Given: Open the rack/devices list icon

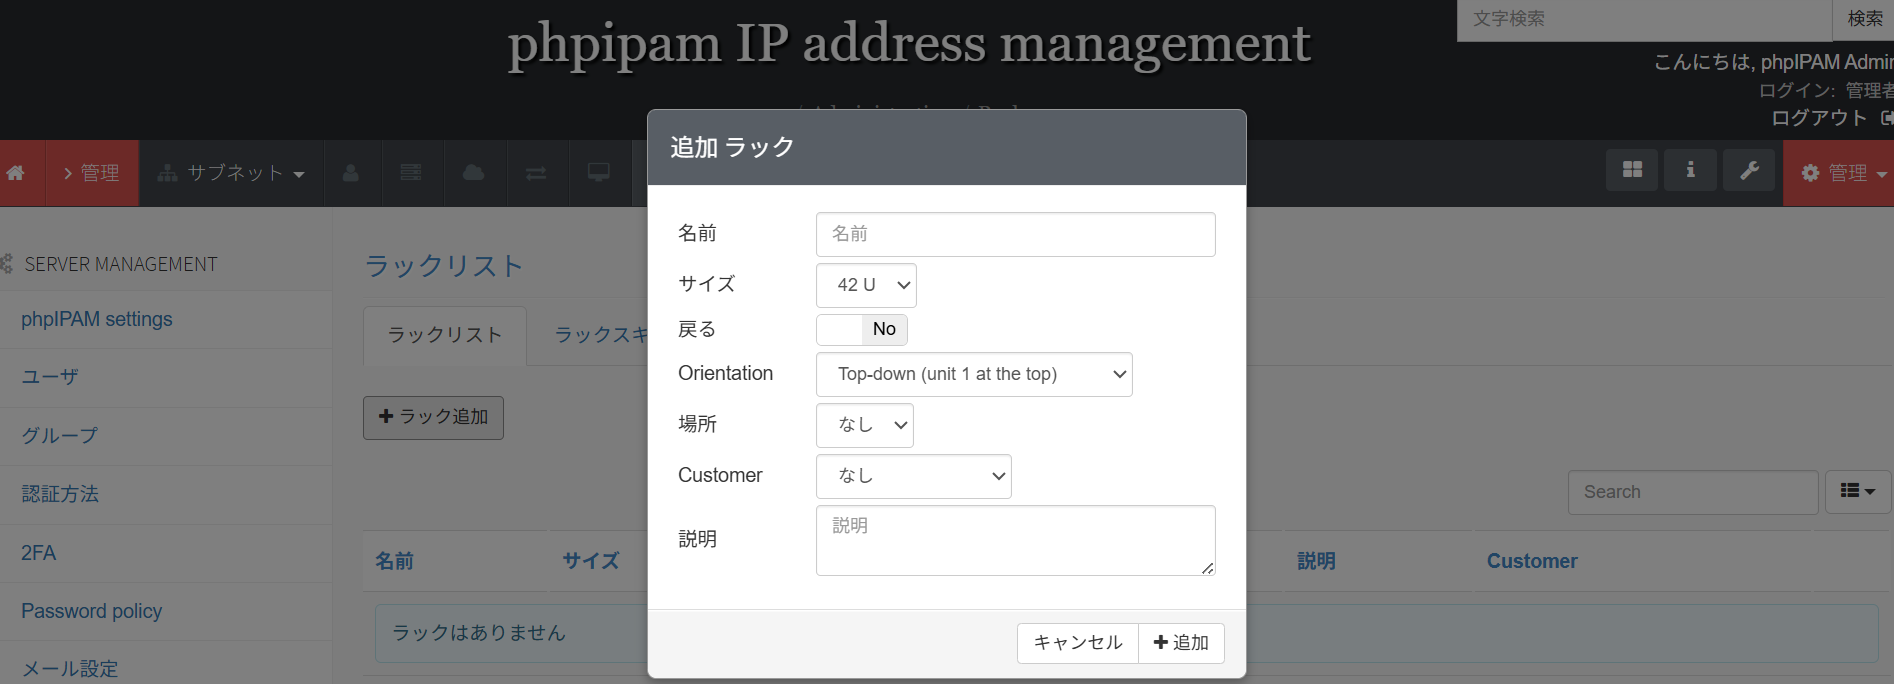Looking at the screenshot, I should (411, 173).
